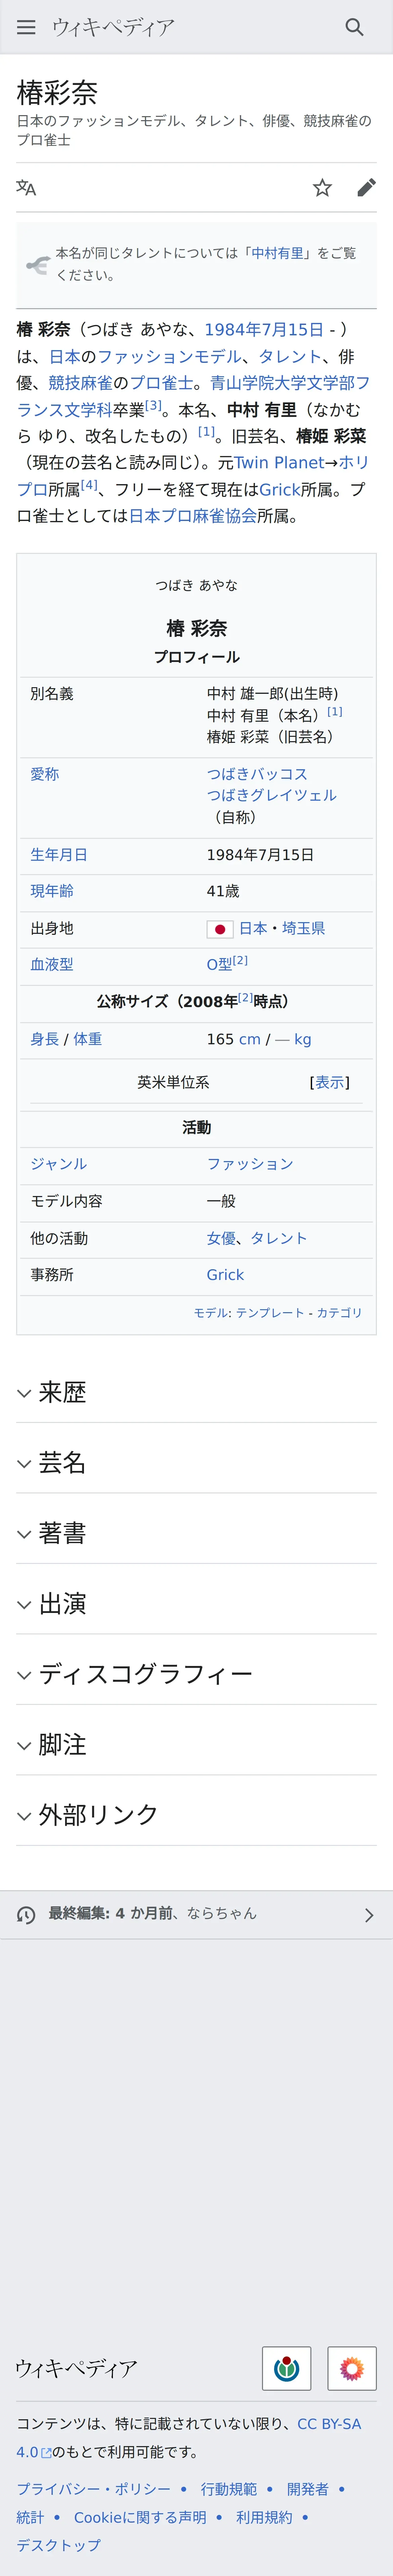Click the Wikimedia Foundation logo badge

286,2368
